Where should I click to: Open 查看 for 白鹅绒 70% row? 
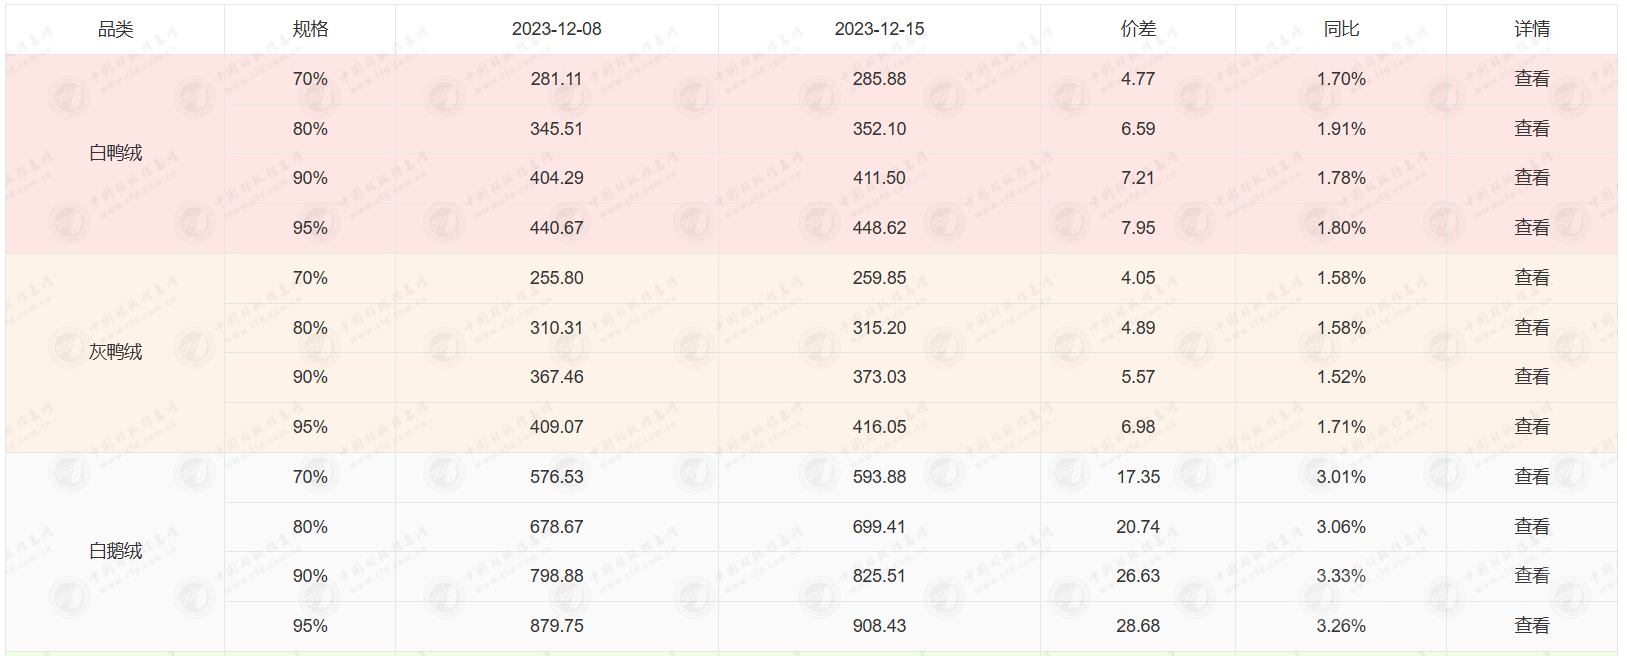(1531, 477)
